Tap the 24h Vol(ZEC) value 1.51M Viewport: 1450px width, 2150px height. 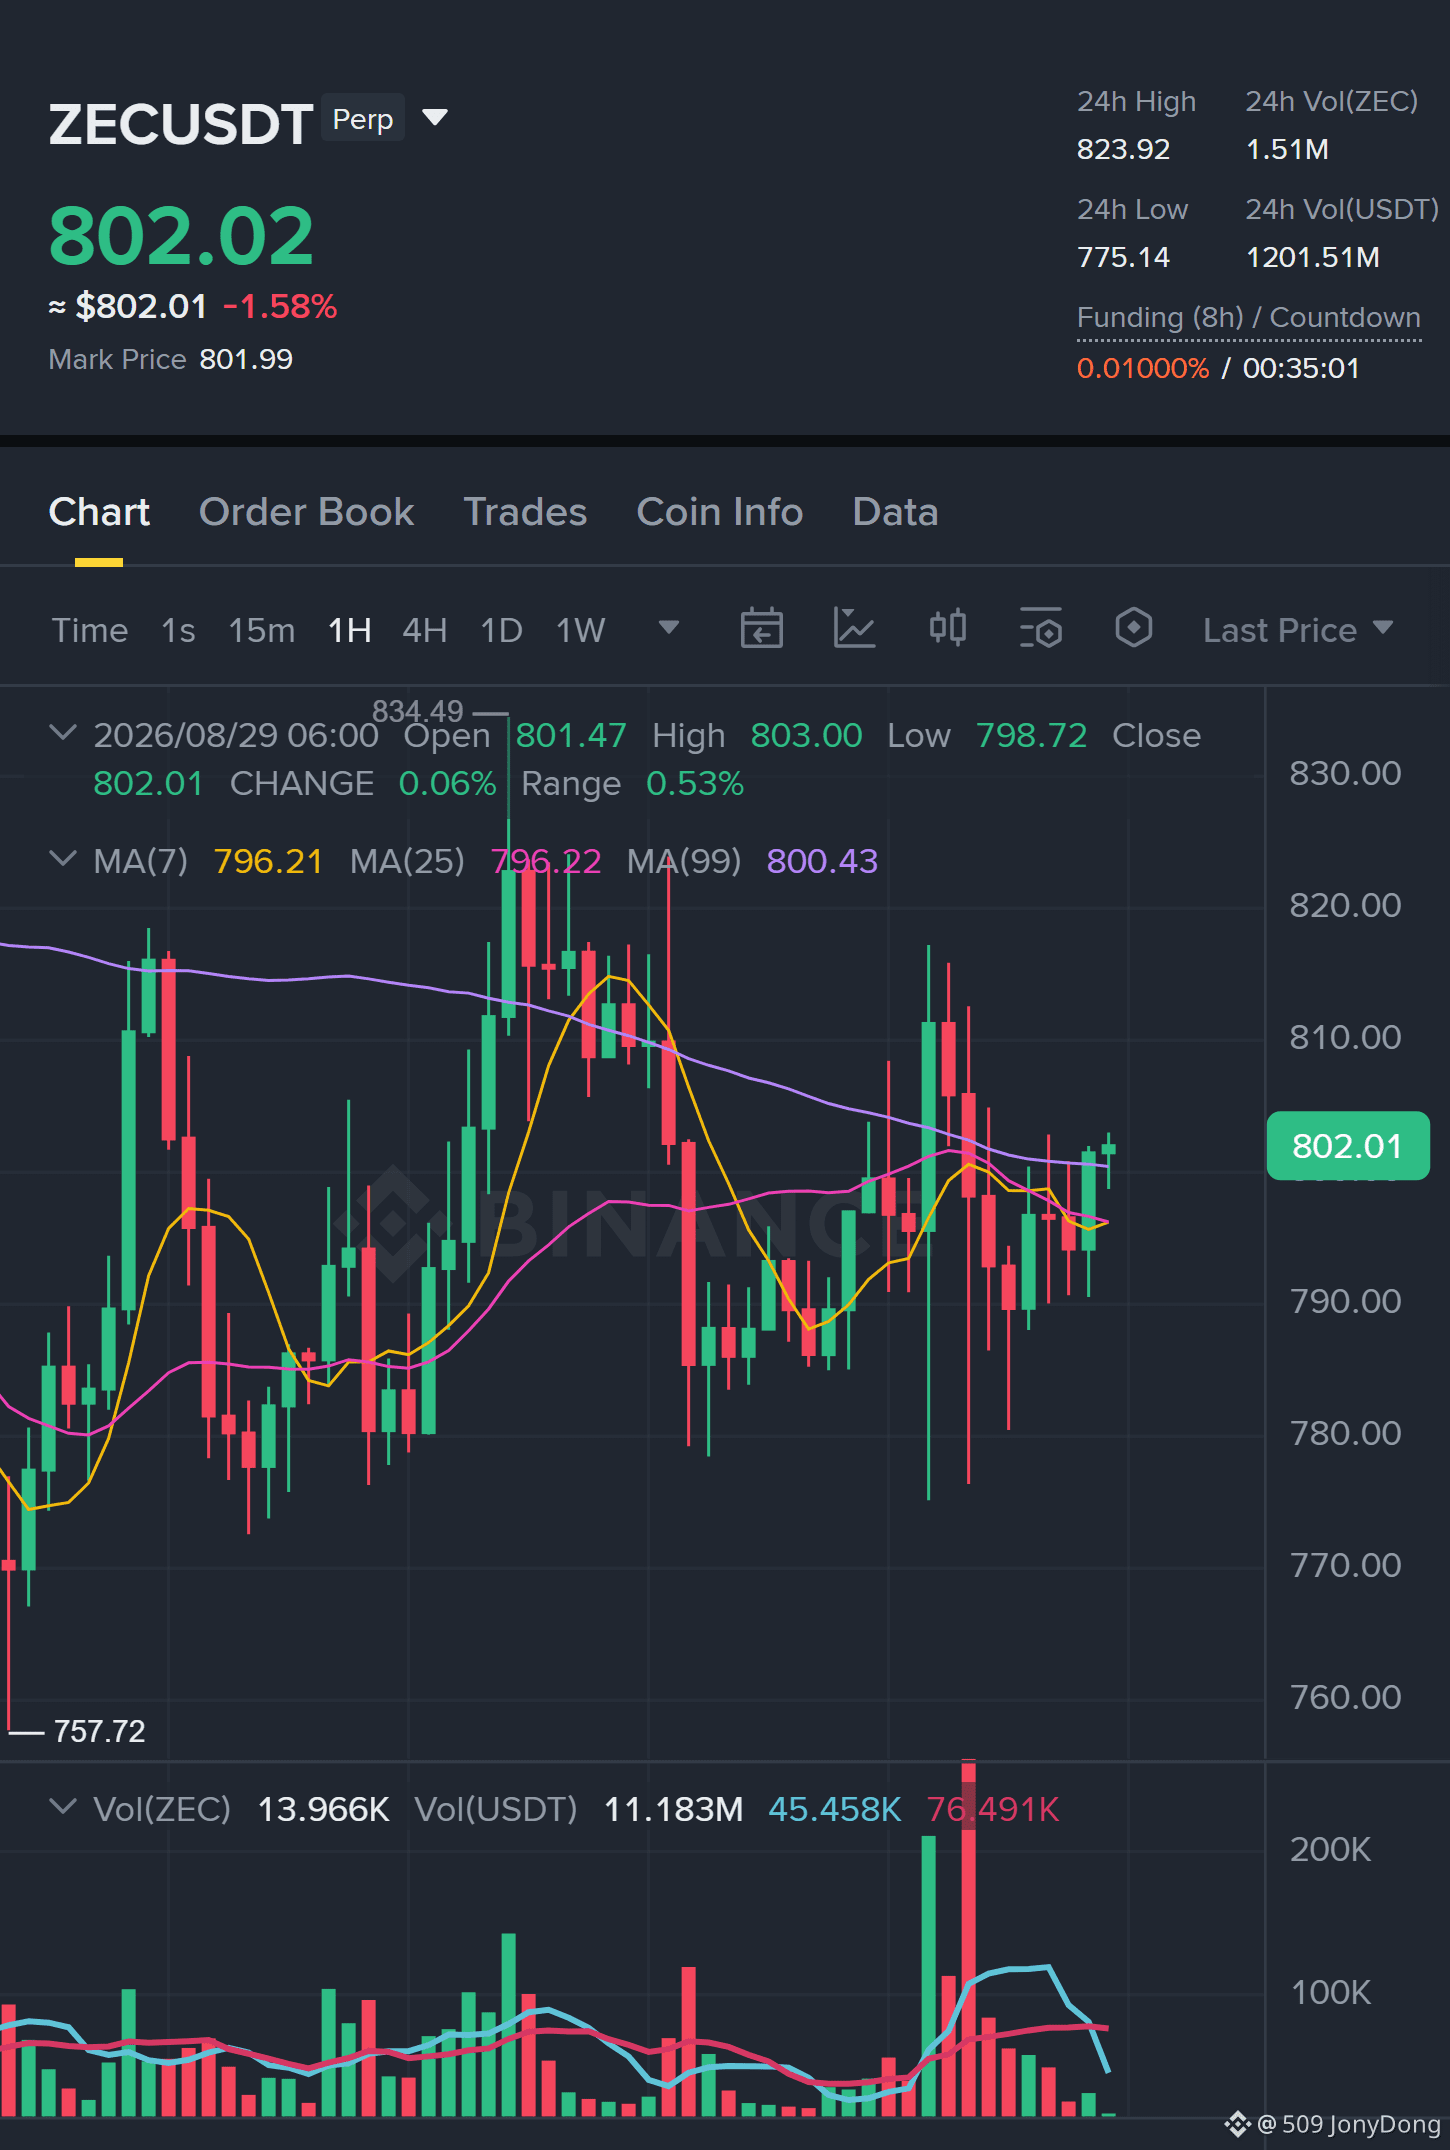(1287, 149)
